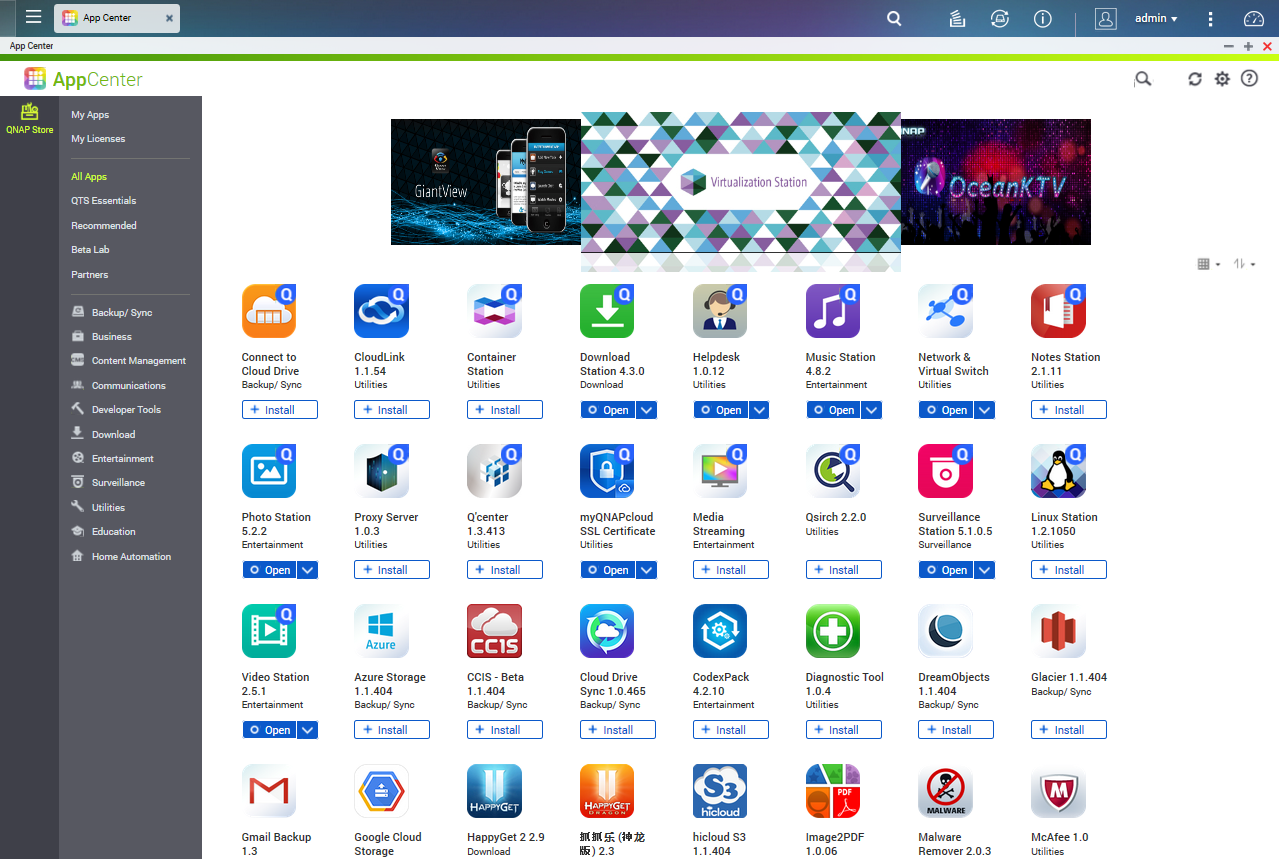Open the Home Automation category
The height and width of the screenshot is (859, 1279).
[131, 557]
